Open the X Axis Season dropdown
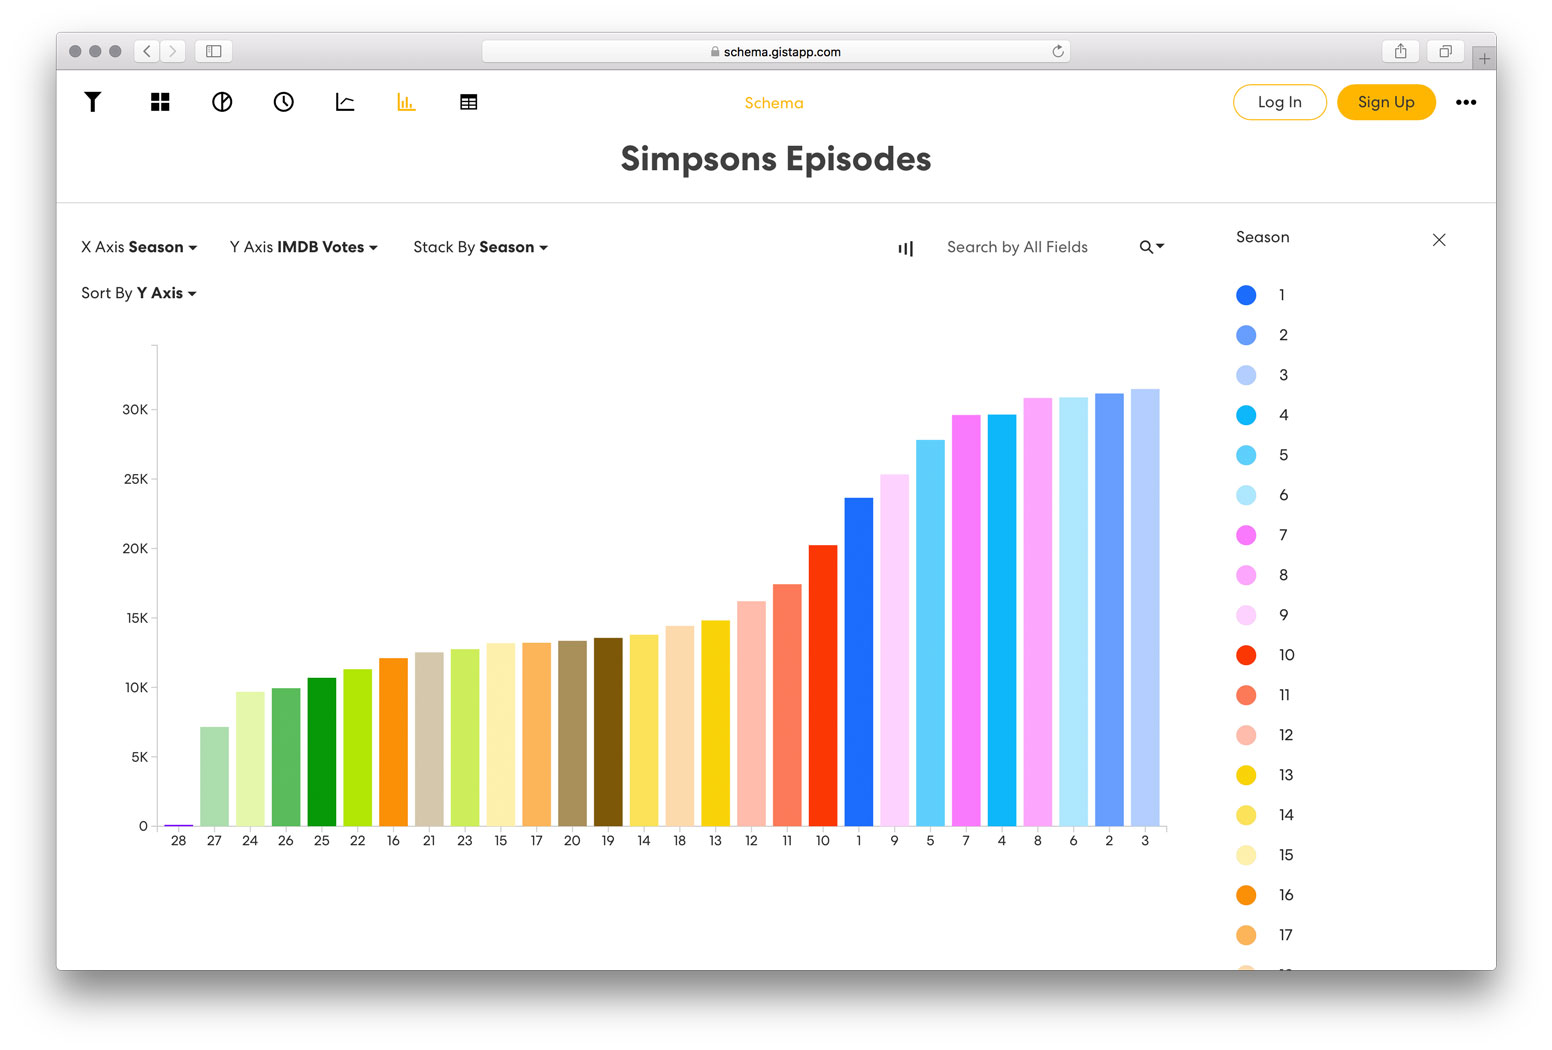This screenshot has width=1552, height=1050. pyautogui.click(x=139, y=247)
